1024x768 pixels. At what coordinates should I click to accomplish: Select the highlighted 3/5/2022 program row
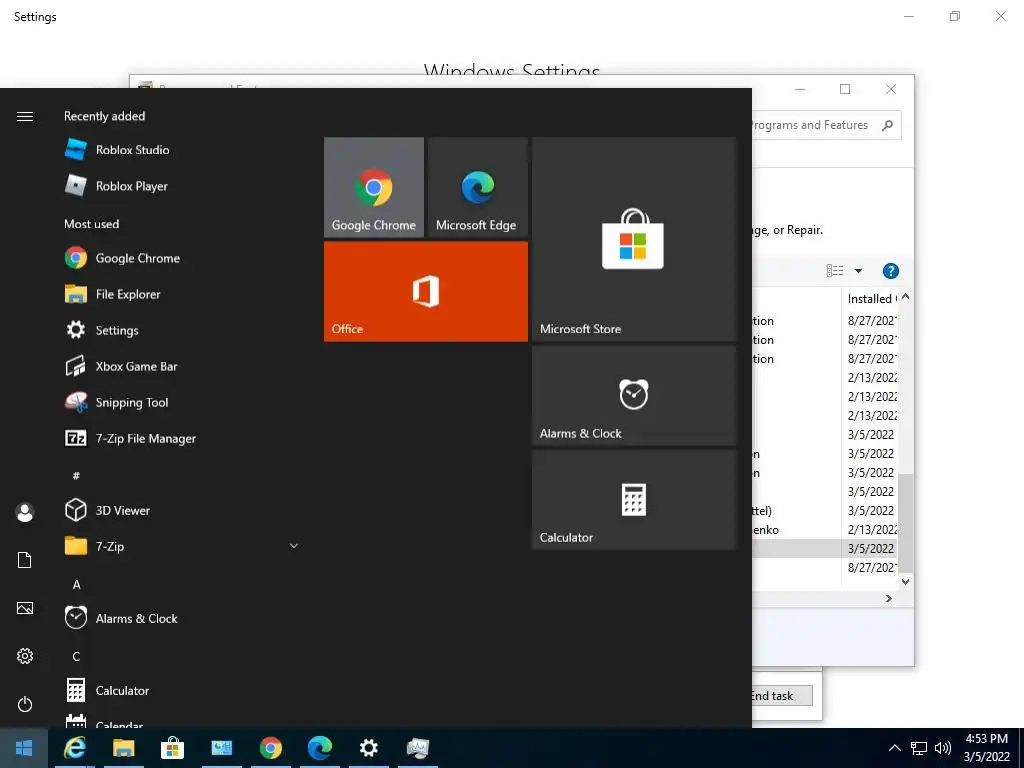[x=825, y=549]
